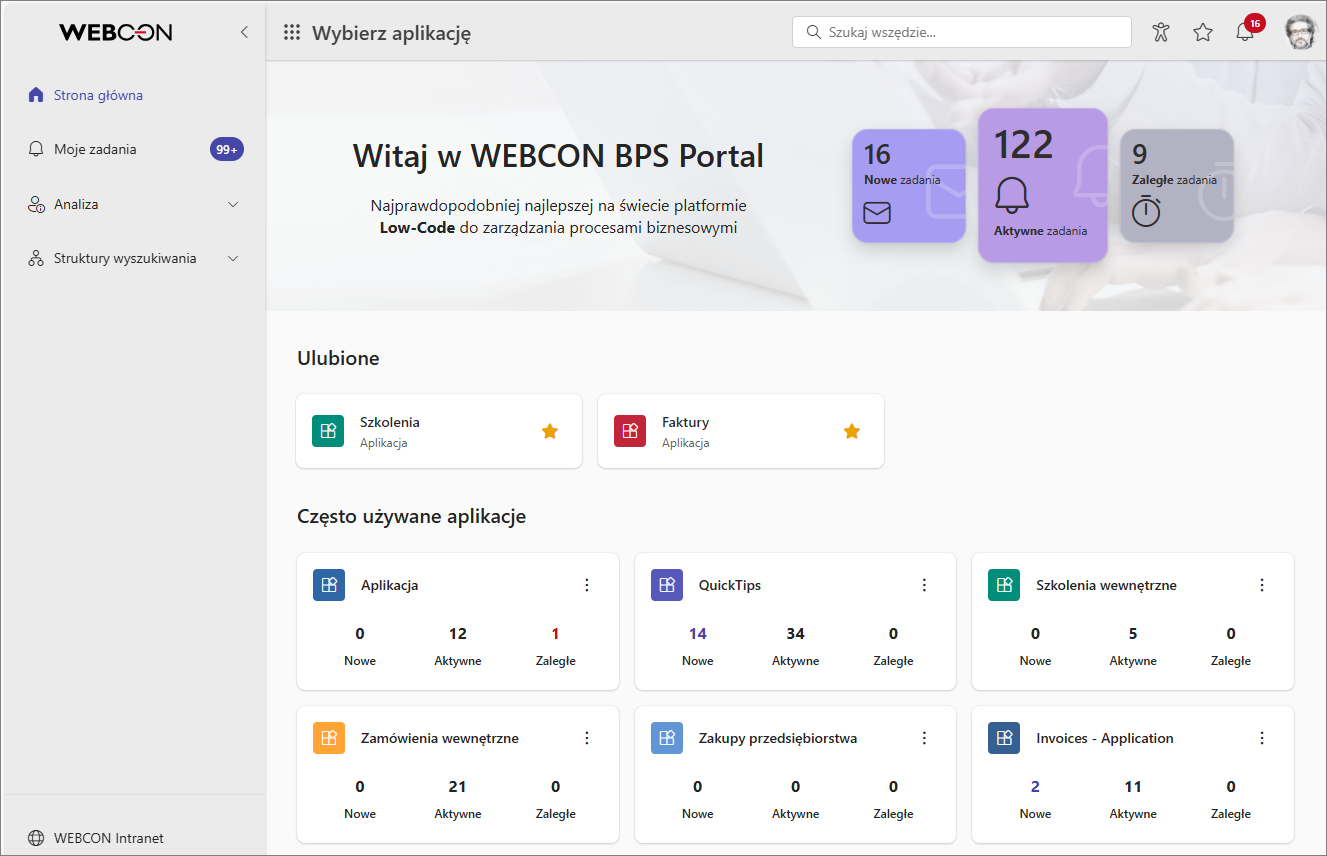Click the dark blue Invoices - Application icon
Viewport: 1327px width, 856px height.
[1004, 738]
